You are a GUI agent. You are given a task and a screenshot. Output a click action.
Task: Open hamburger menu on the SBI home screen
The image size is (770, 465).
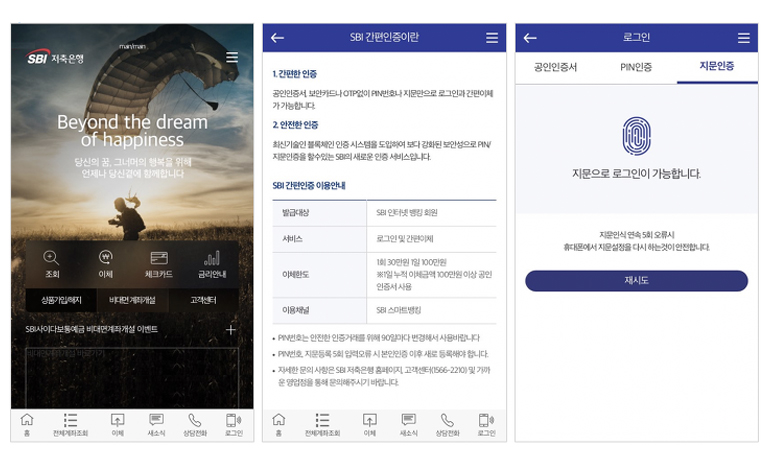pos(232,57)
